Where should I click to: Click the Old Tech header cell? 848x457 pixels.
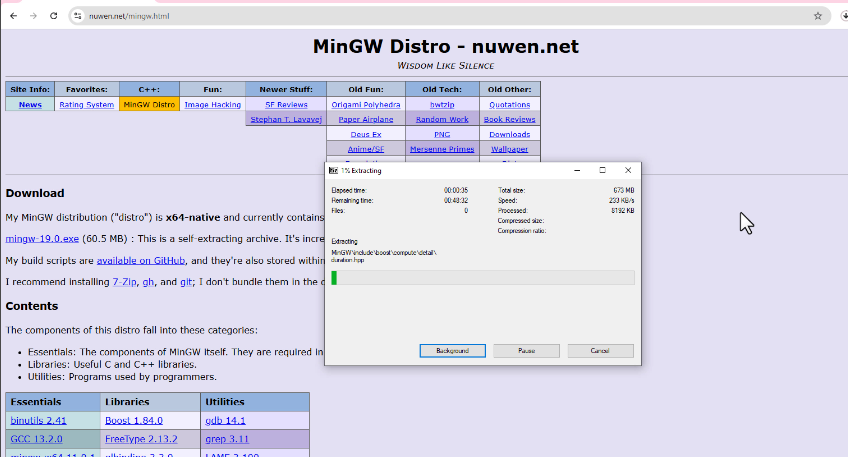click(x=442, y=90)
